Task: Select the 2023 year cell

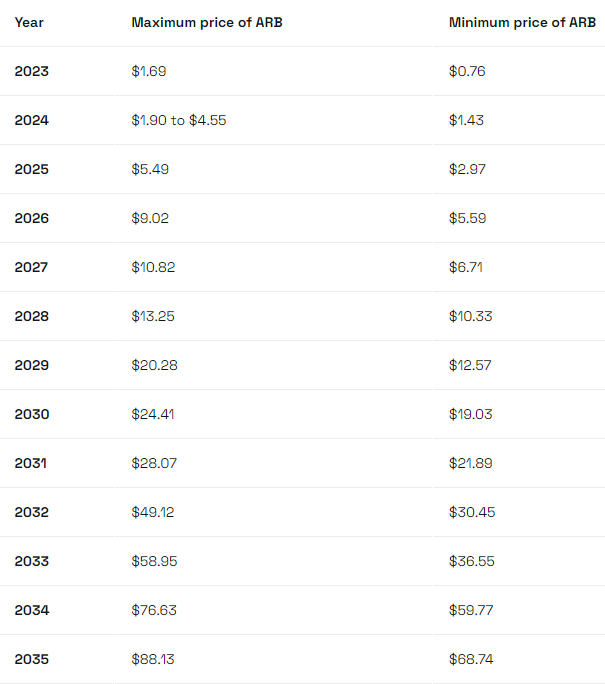Action: (31, 71)
